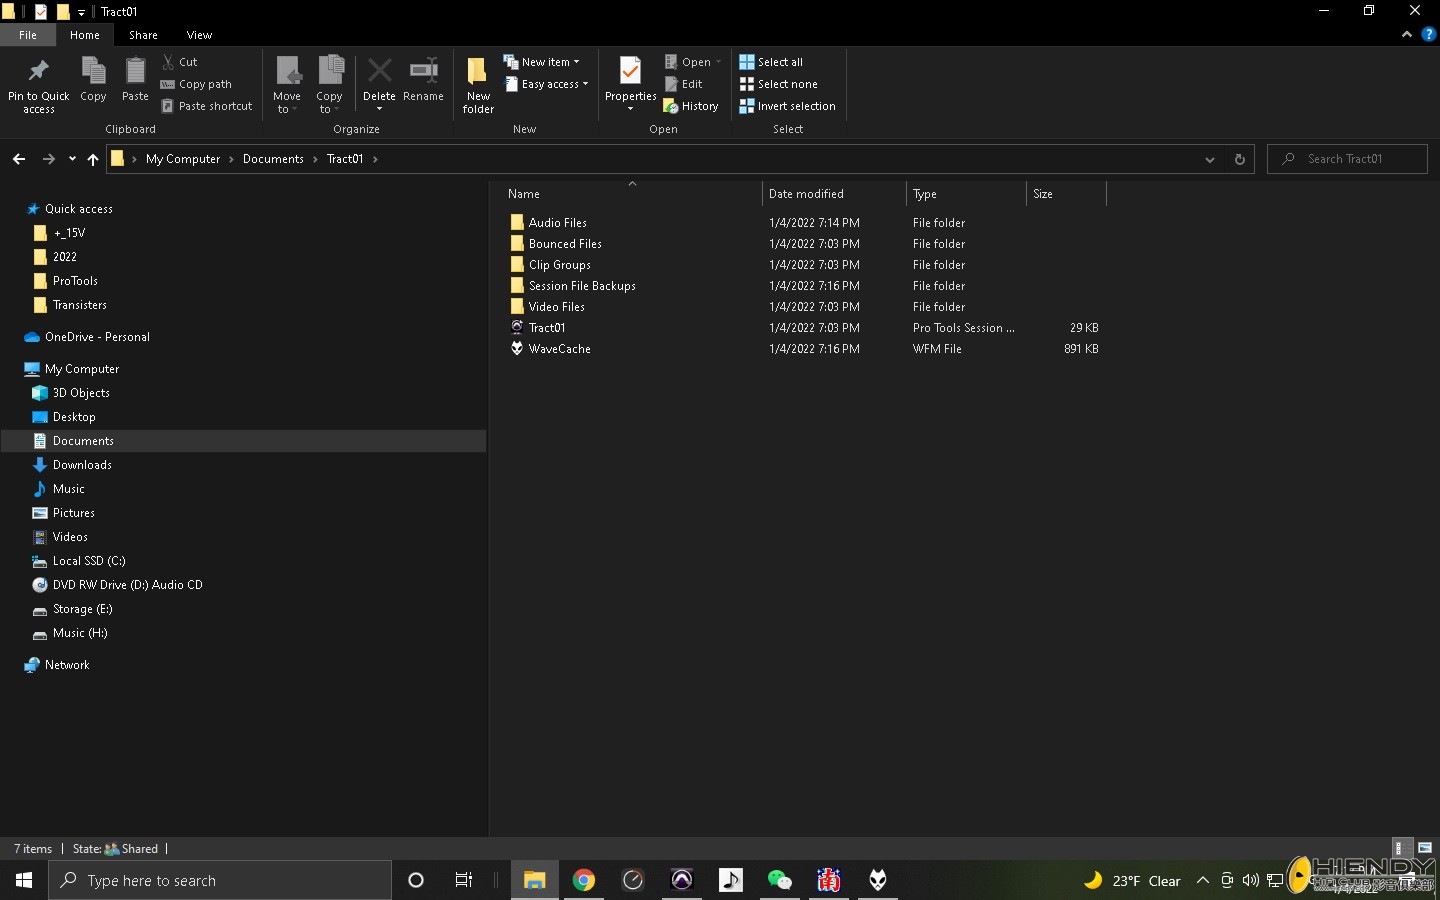Select the Bounced Files folder

tap(565, 243)
